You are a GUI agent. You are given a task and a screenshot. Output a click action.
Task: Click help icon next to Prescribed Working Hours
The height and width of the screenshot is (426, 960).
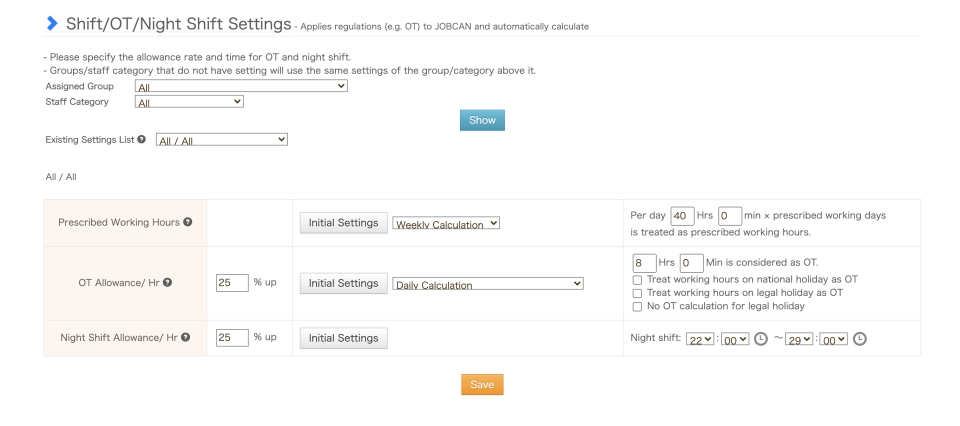pos(188,222)
